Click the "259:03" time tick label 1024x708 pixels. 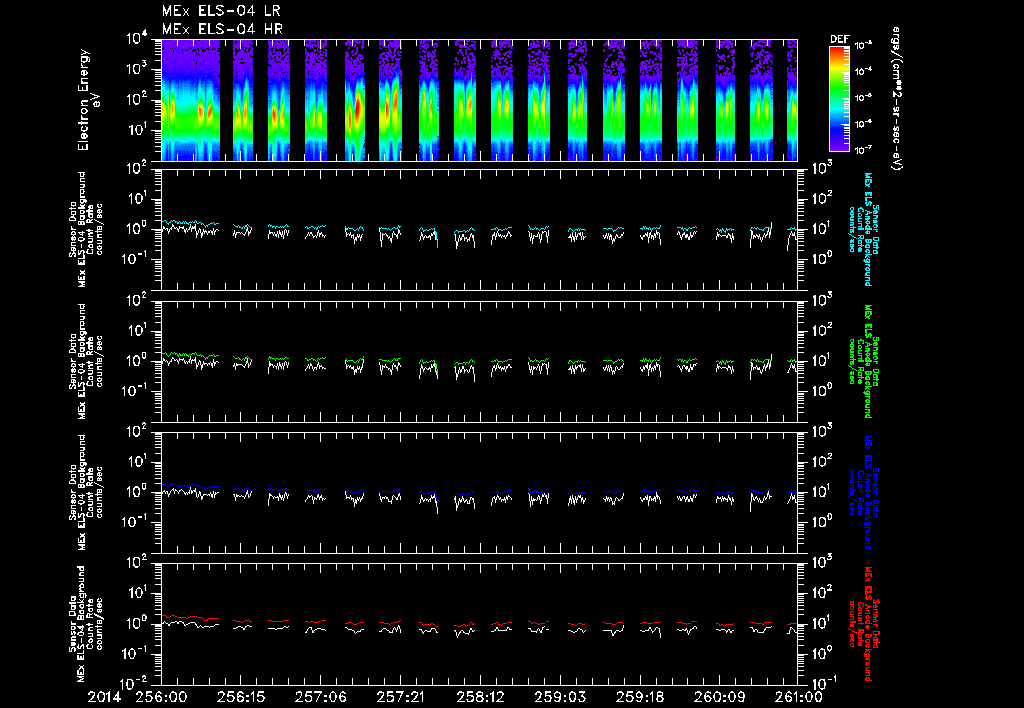(560, 697)
